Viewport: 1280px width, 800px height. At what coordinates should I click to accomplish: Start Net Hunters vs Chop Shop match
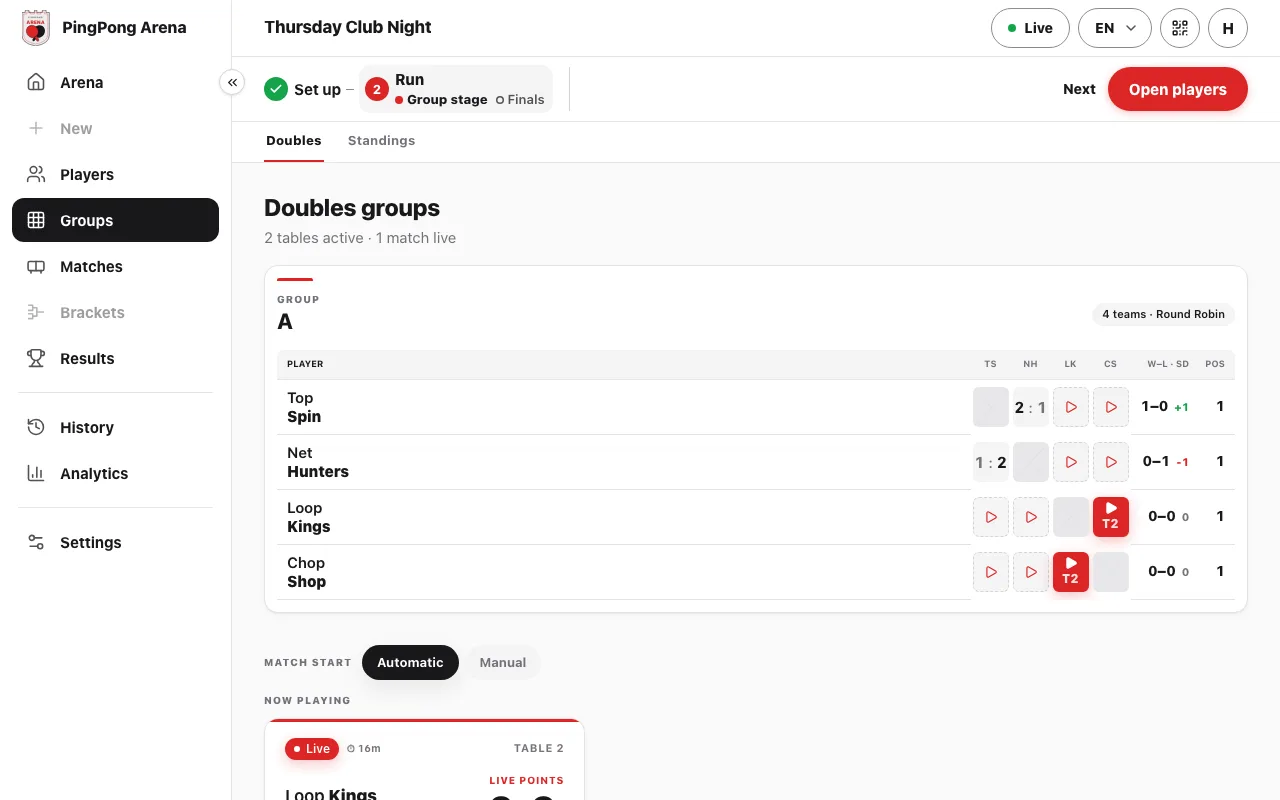point(1111,462)
